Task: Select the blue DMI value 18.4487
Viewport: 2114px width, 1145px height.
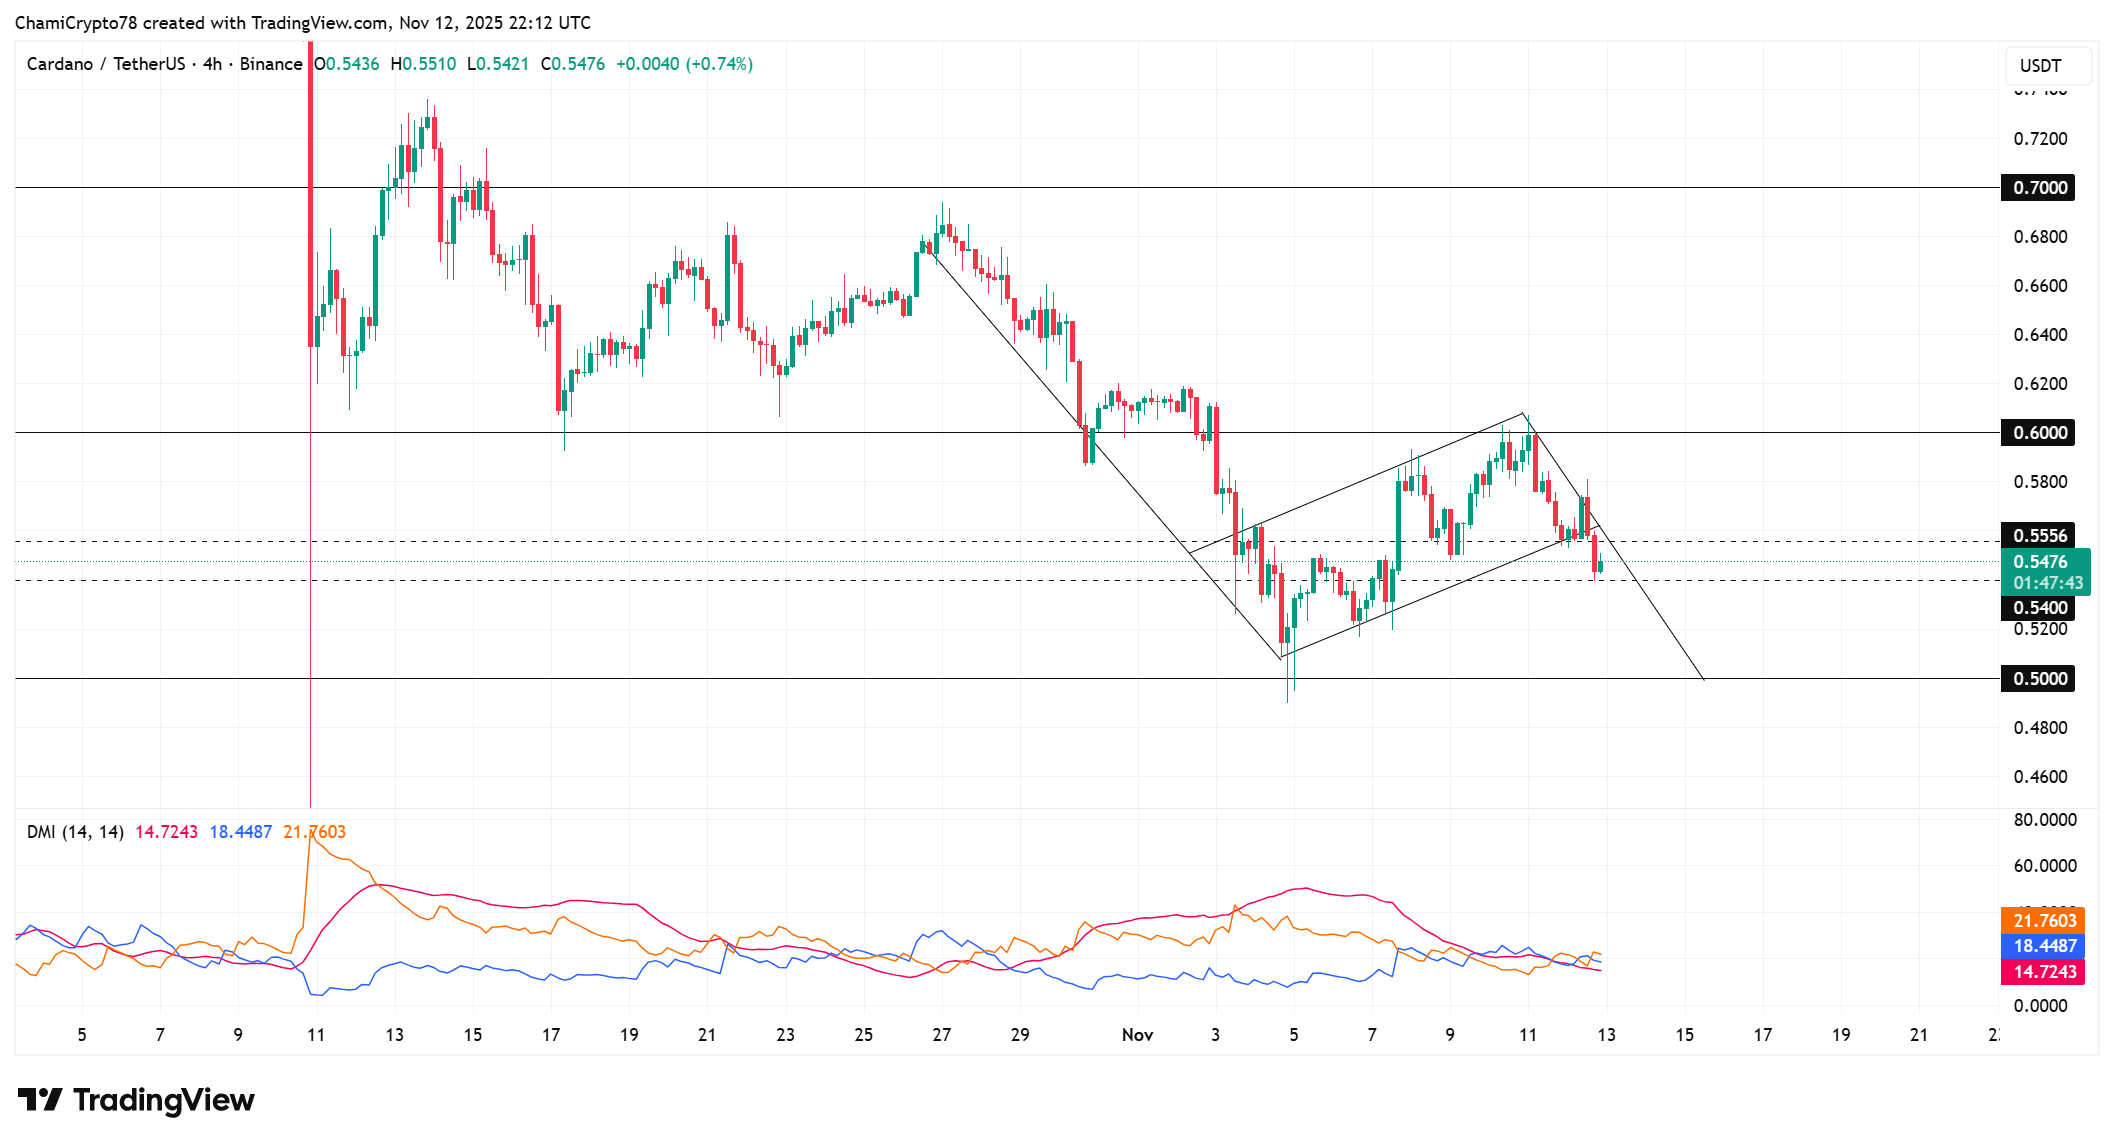Action: click(239, 831)
